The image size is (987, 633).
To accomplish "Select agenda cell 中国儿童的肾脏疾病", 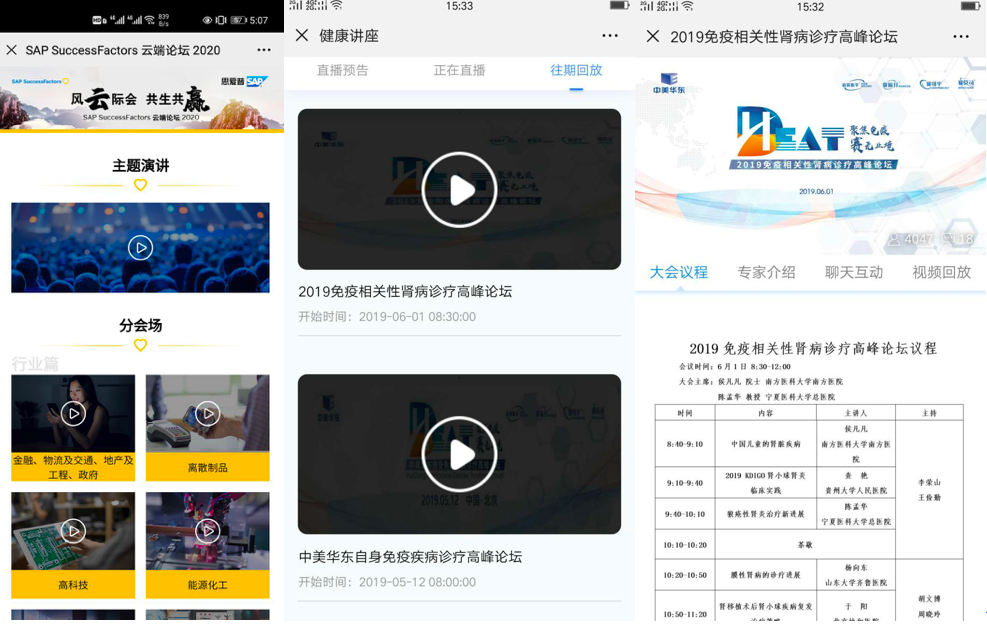I will point(765,444).
